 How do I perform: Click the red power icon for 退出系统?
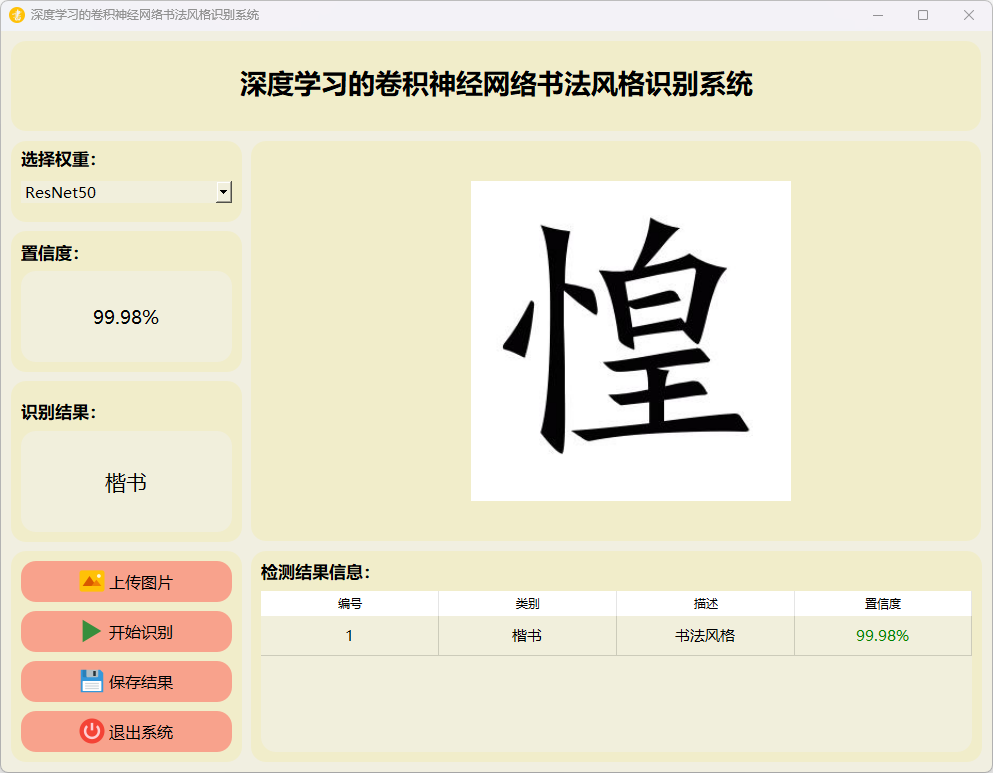[91, 731]
